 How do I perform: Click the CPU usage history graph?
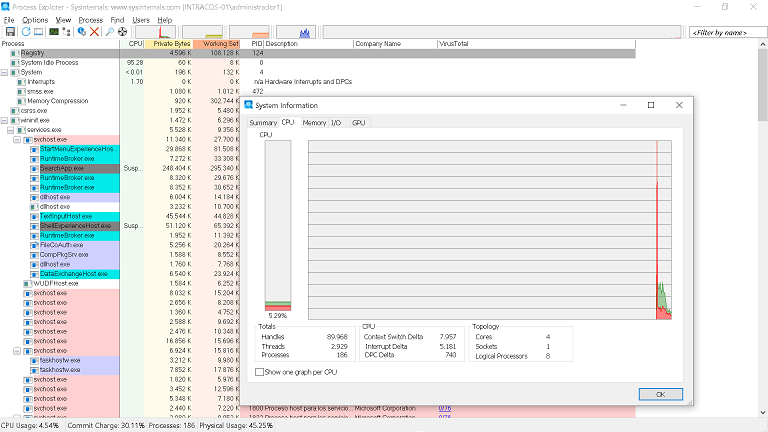coord(490,230)
